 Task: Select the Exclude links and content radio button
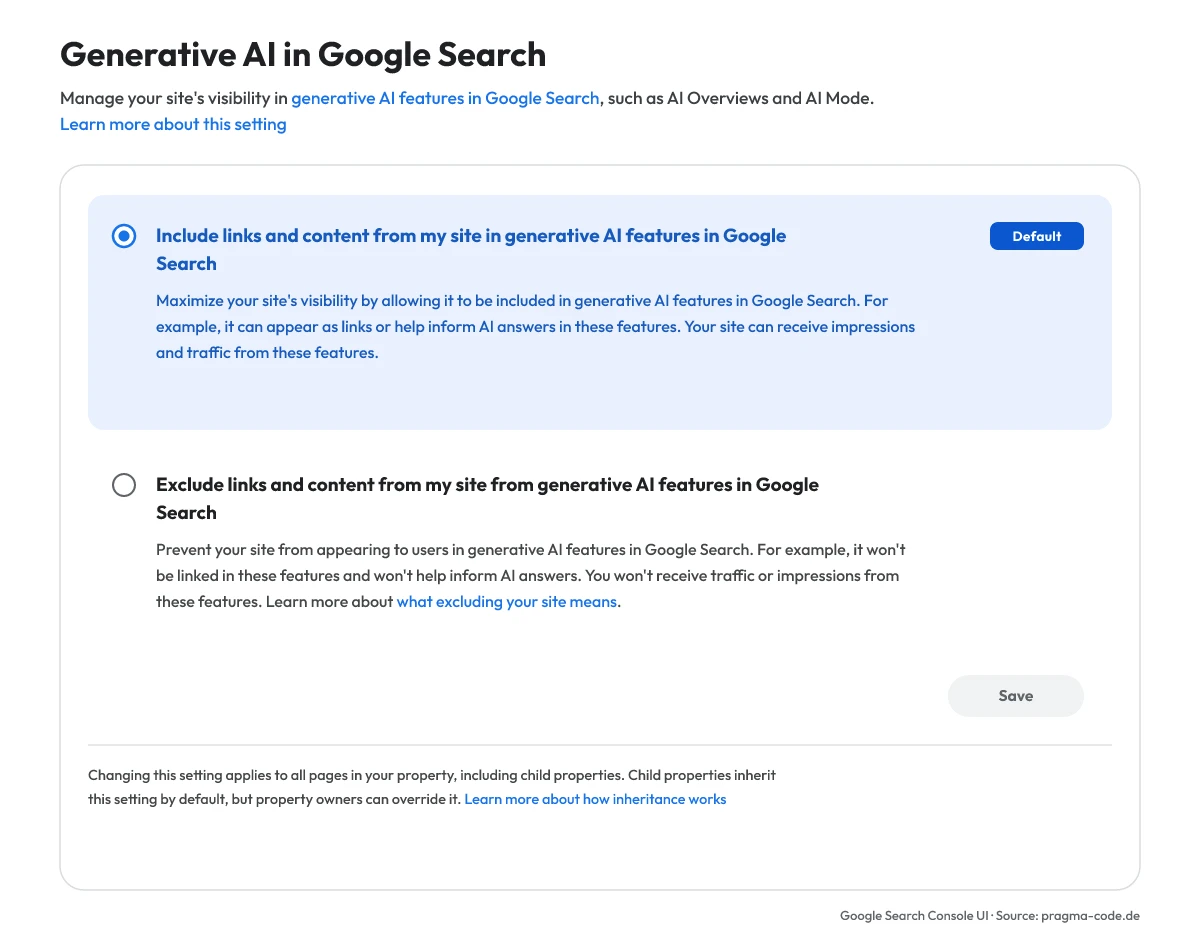click(124, 485)
